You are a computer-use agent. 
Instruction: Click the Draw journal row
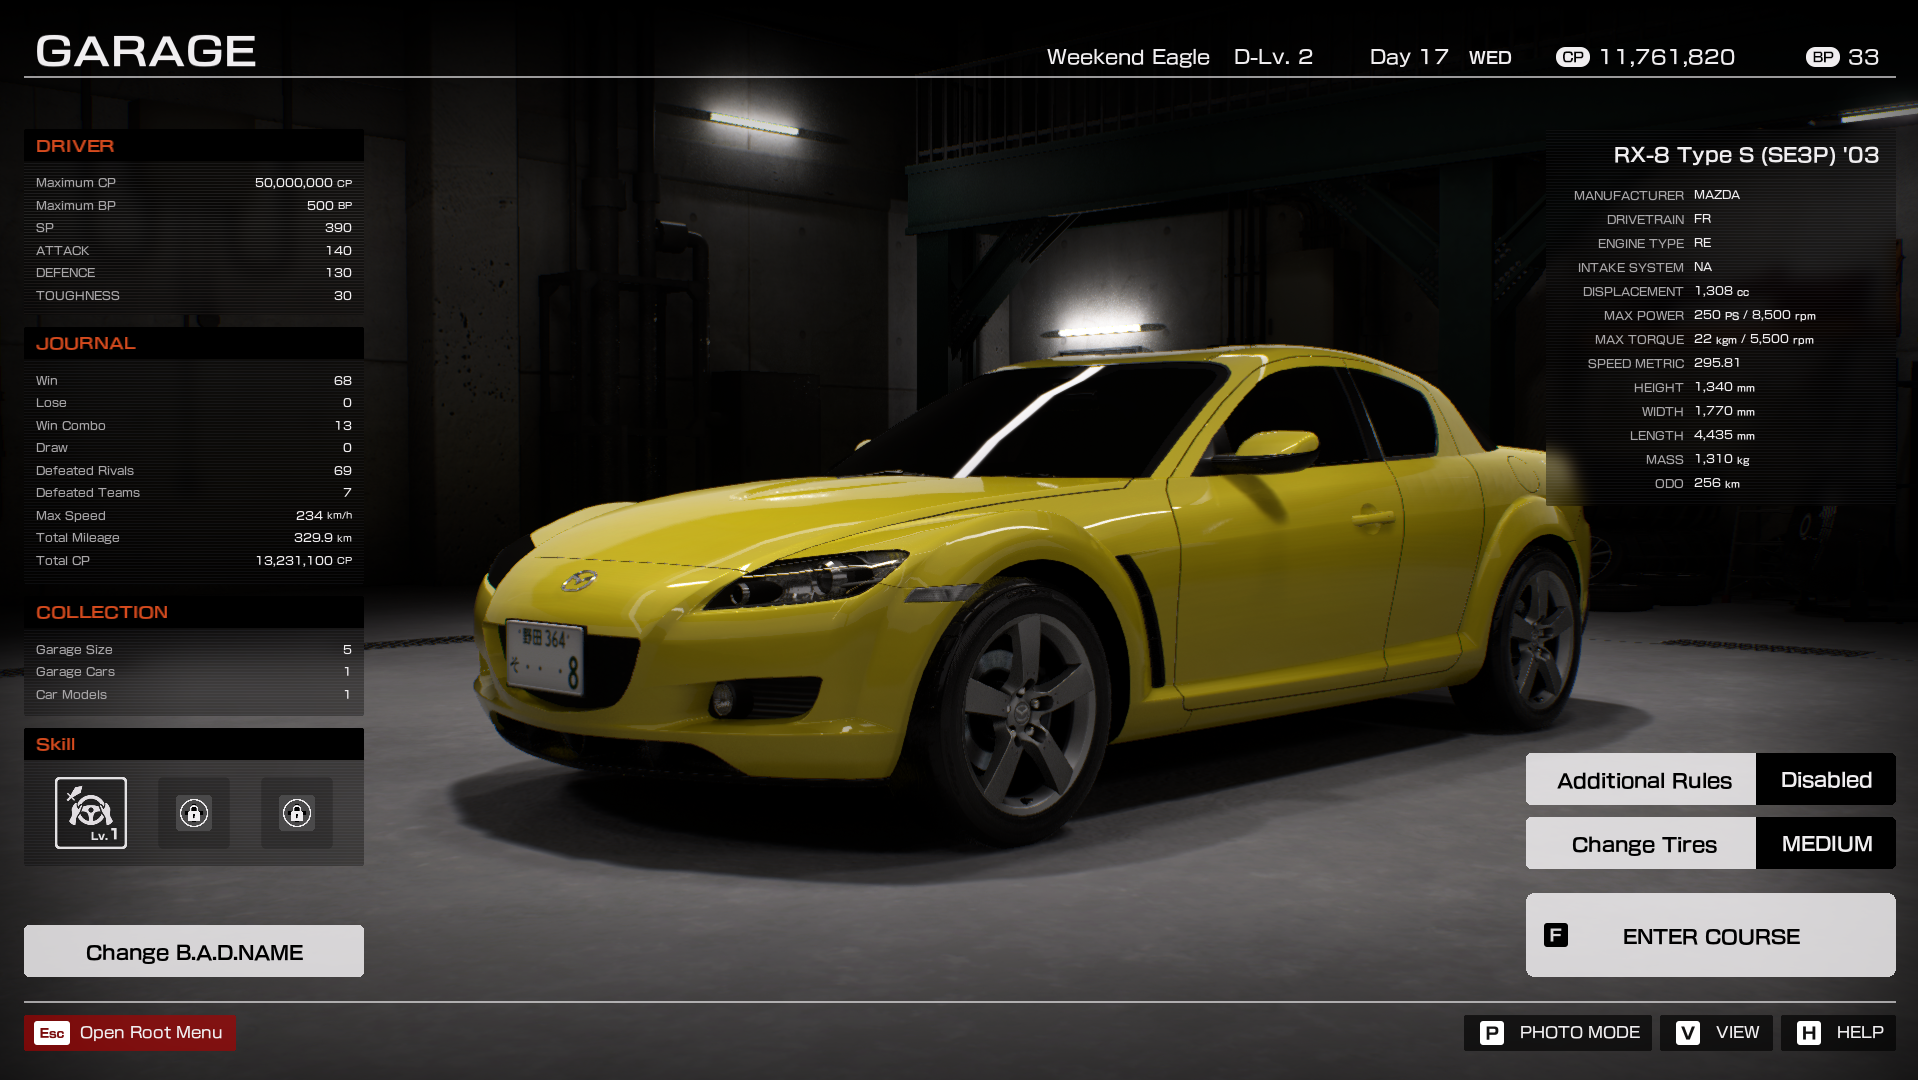(x=194, y=448)
